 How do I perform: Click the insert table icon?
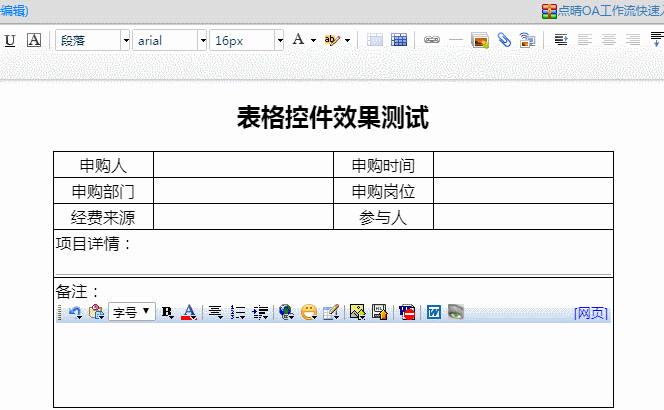click(399, 40)
